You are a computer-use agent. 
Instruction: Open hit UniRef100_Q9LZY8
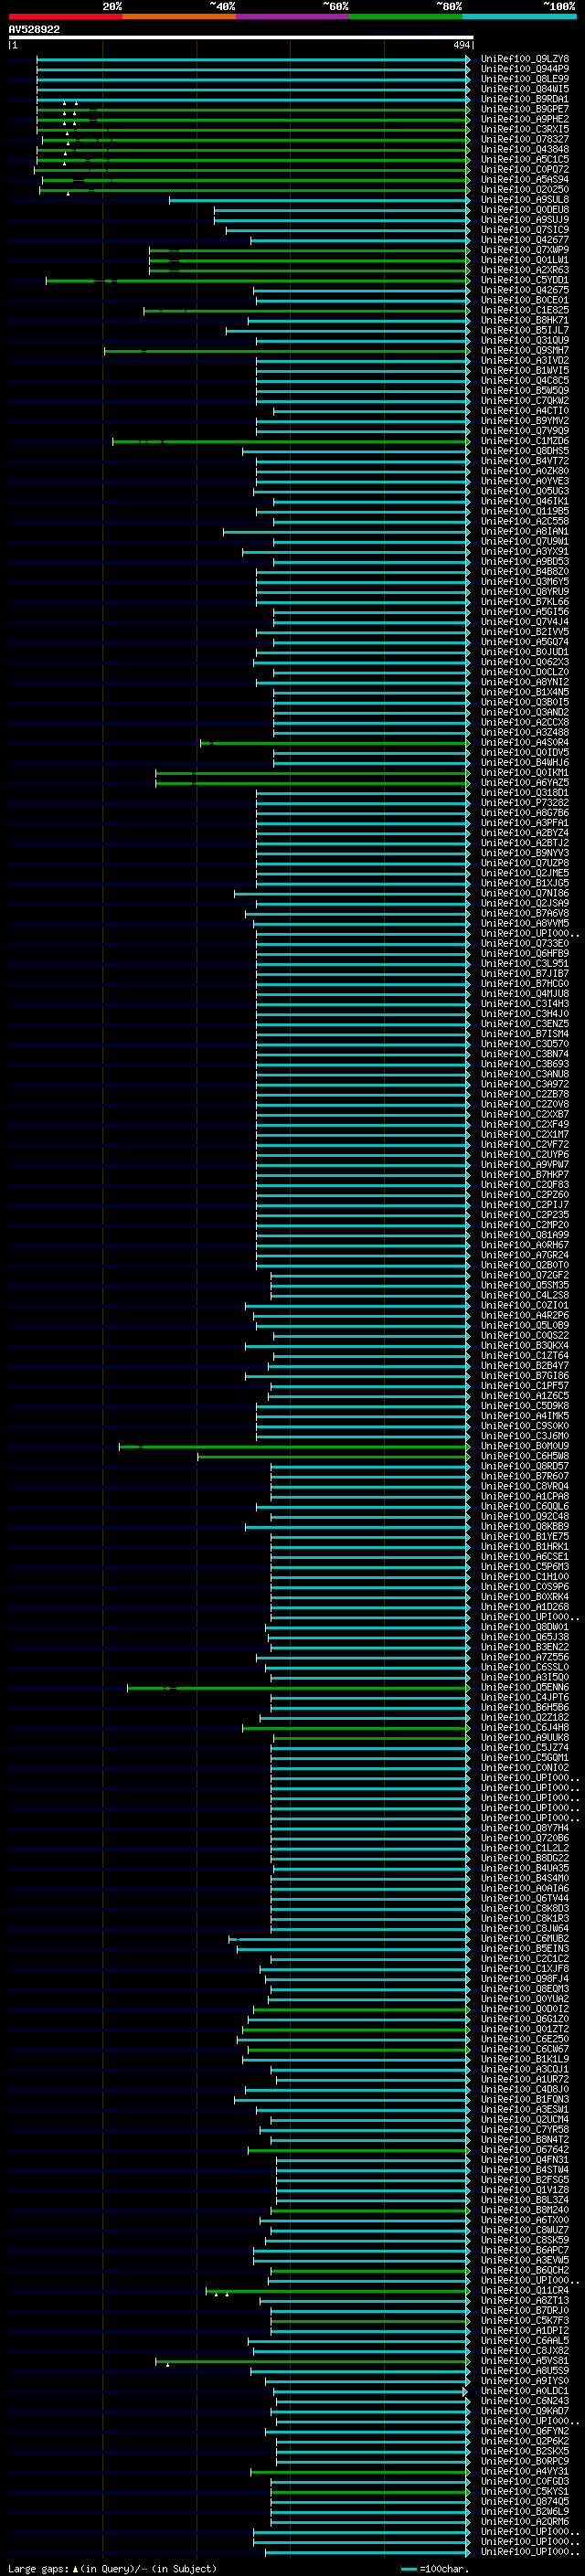click(x=525, y=59)
